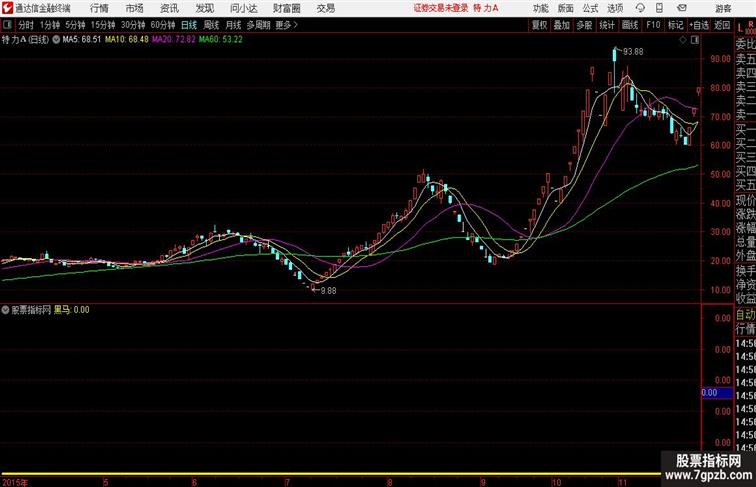
Task: Click the 多股 multi-stock toolbar button
Action: [584, 25]
